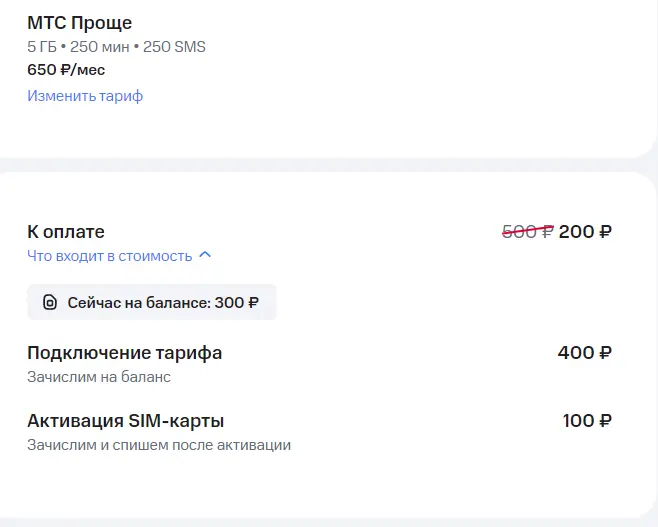Click the SIM card balance icon
The height and width of the screenshot is (527, 658).
pyautogui.click(x=50, y=302)
